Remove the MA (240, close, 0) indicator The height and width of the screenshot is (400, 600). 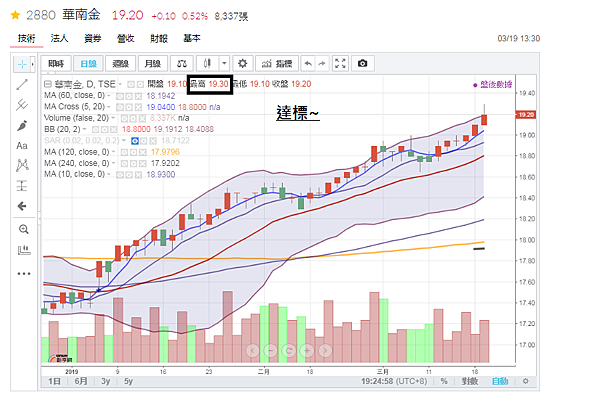coord(143,164)
